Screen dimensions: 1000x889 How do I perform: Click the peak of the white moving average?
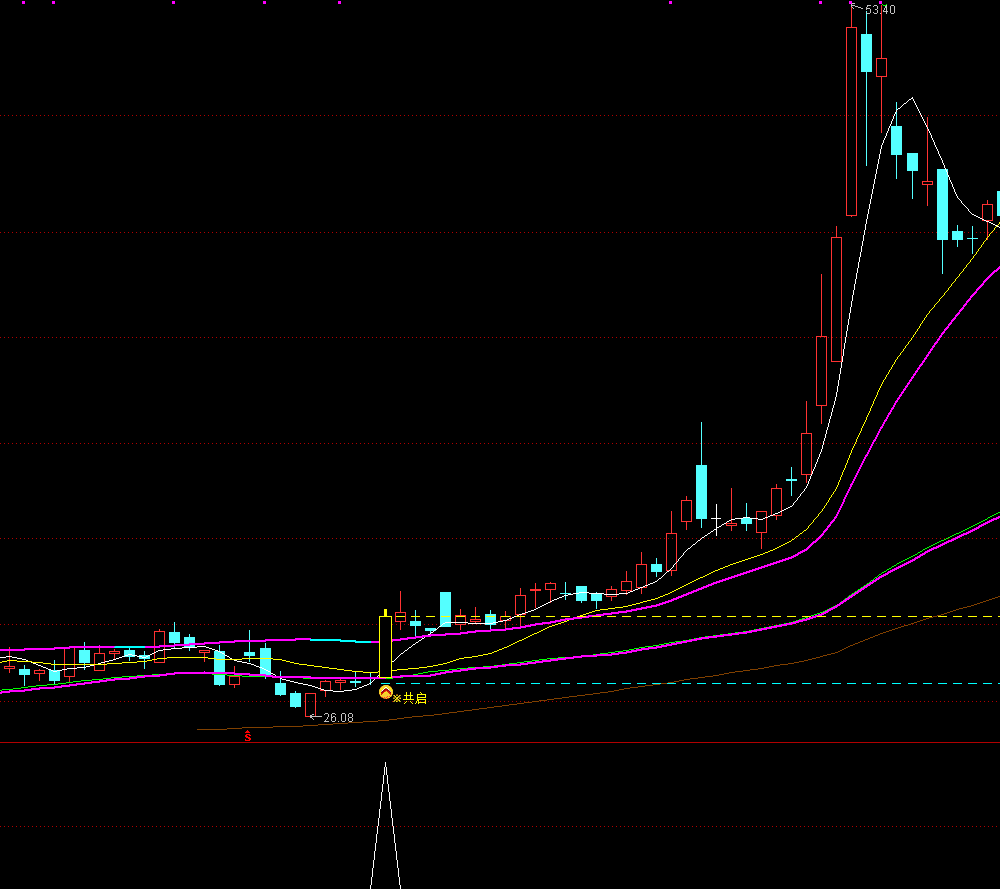coord(911,99)
